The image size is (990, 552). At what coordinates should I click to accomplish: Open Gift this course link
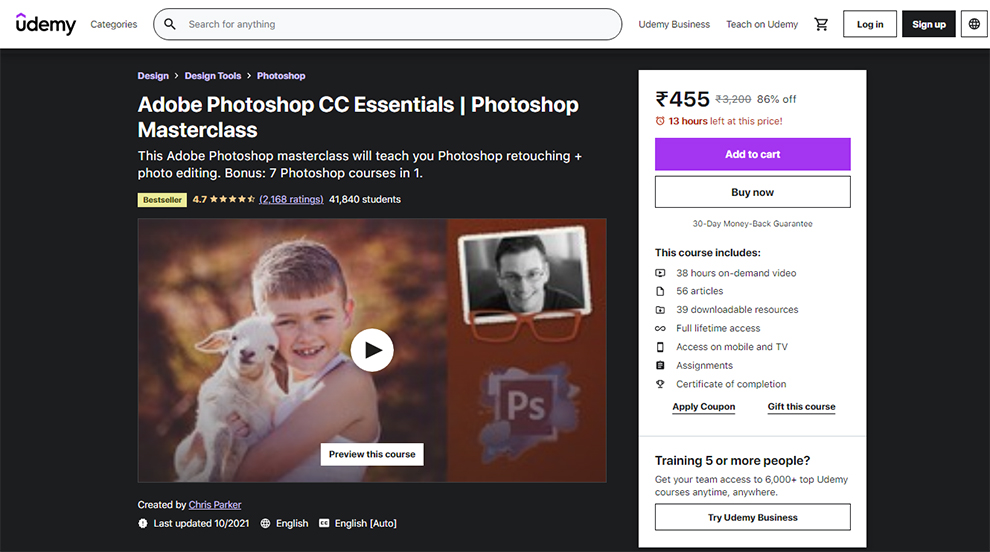pos(801,407)
